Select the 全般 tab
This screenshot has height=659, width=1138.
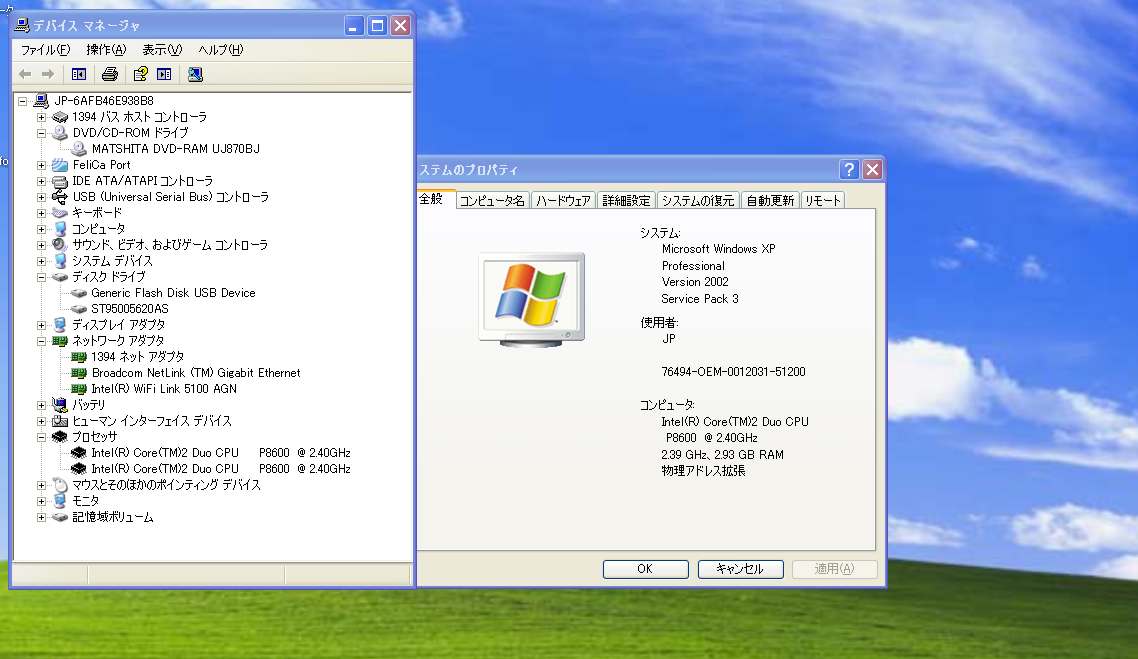434,199
